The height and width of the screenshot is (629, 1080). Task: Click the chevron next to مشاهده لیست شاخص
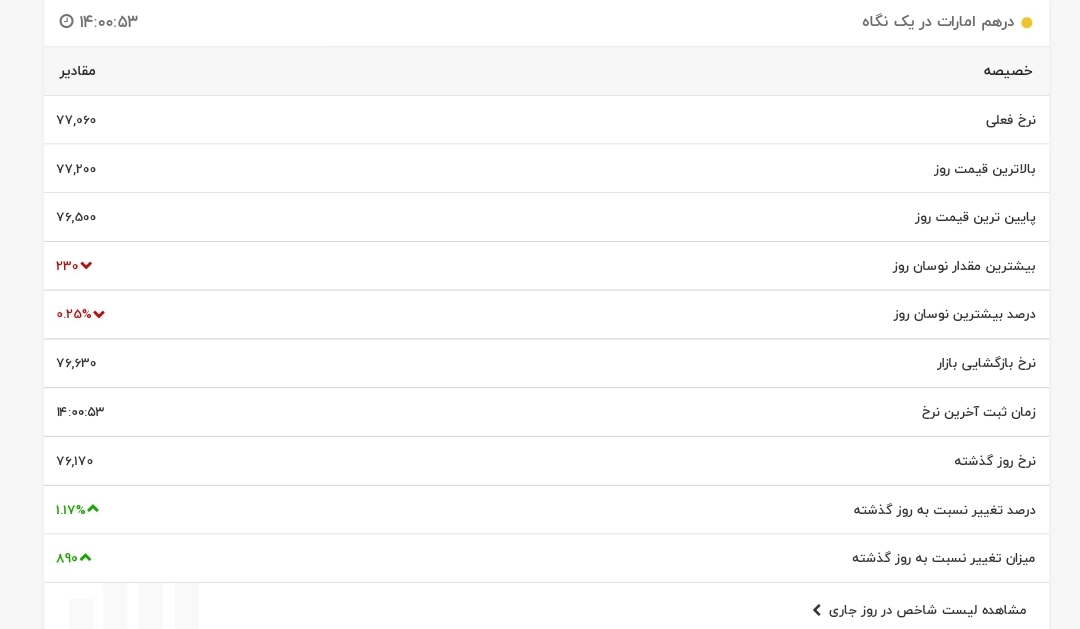(817, 610)
